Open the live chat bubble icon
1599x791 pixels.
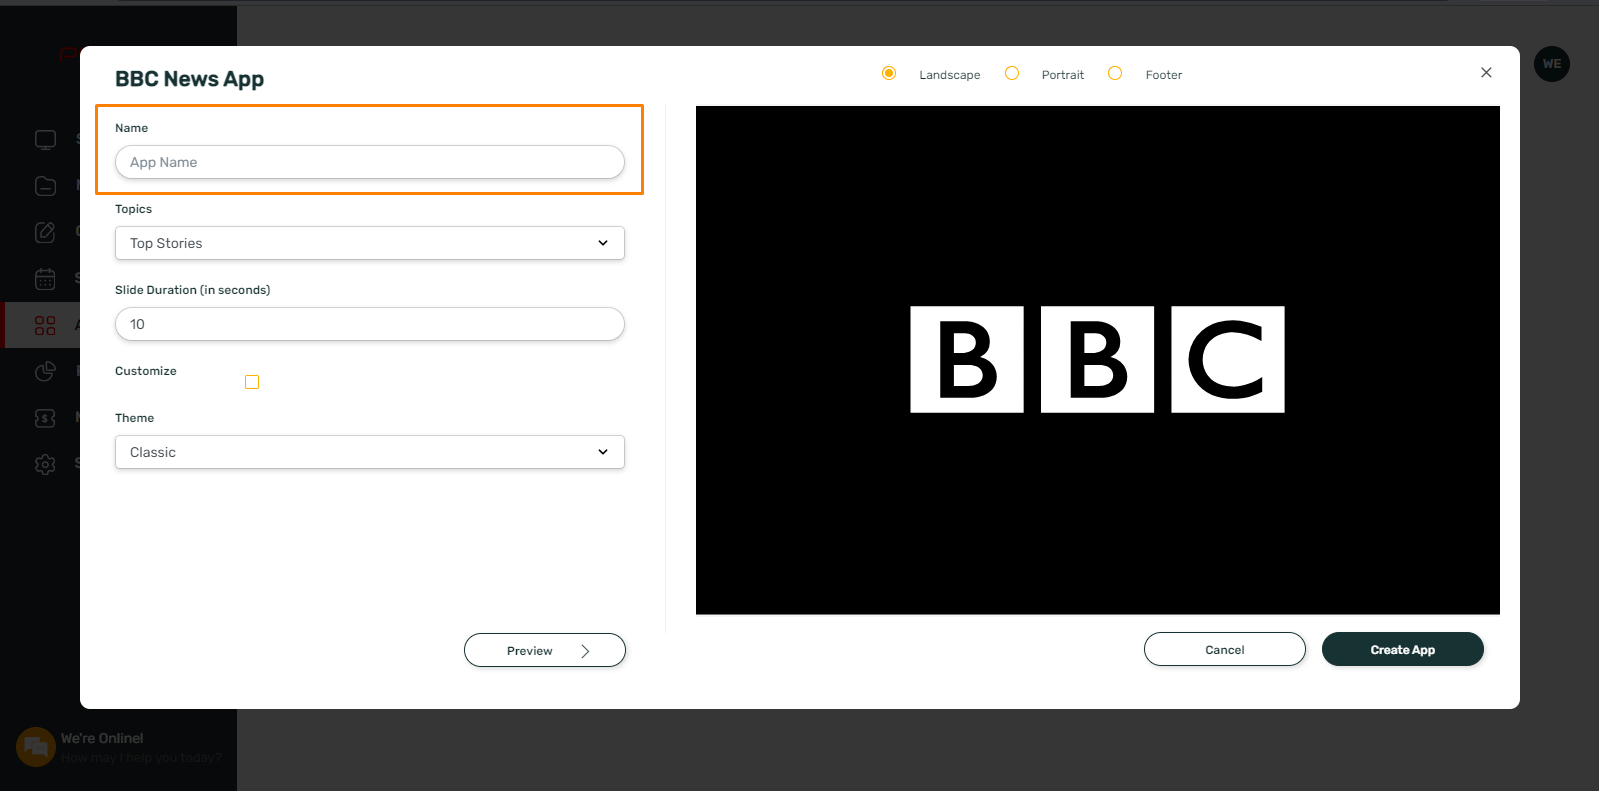coord(36,746)
